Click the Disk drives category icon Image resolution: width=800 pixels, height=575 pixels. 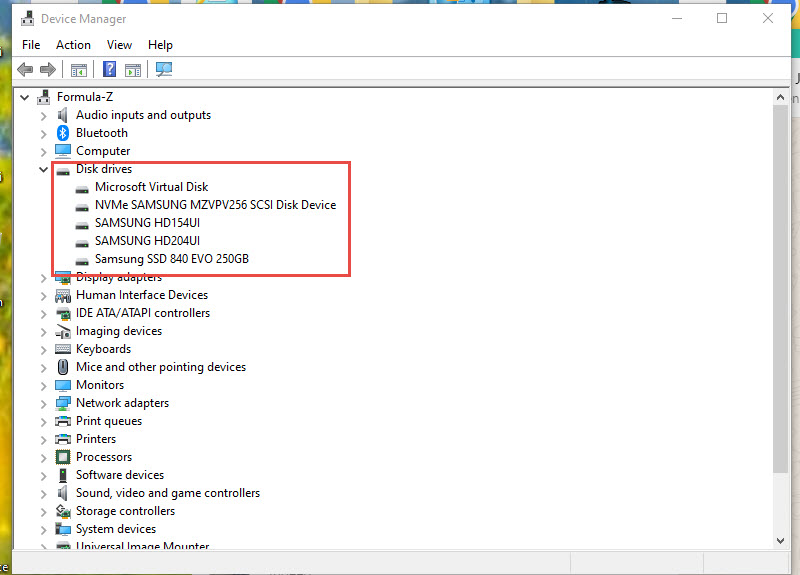(63, 172)
